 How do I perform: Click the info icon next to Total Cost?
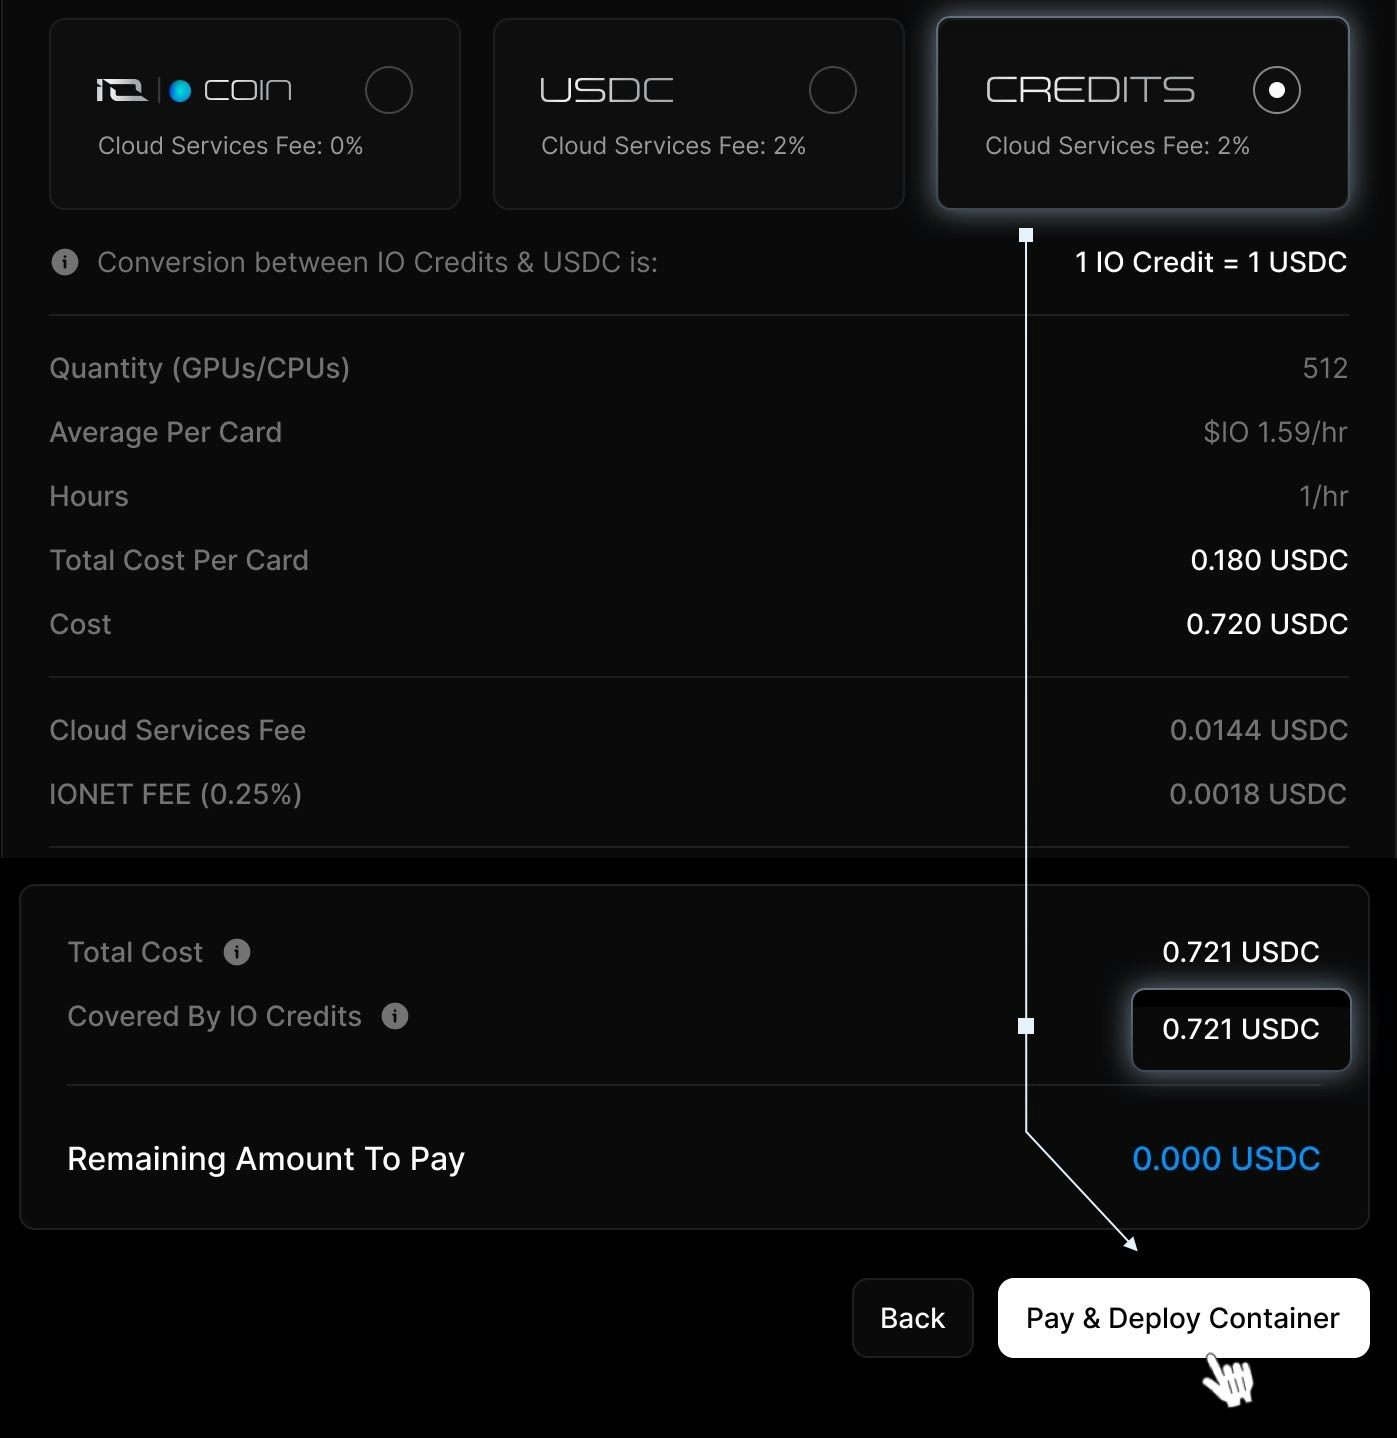coord(237,952)
